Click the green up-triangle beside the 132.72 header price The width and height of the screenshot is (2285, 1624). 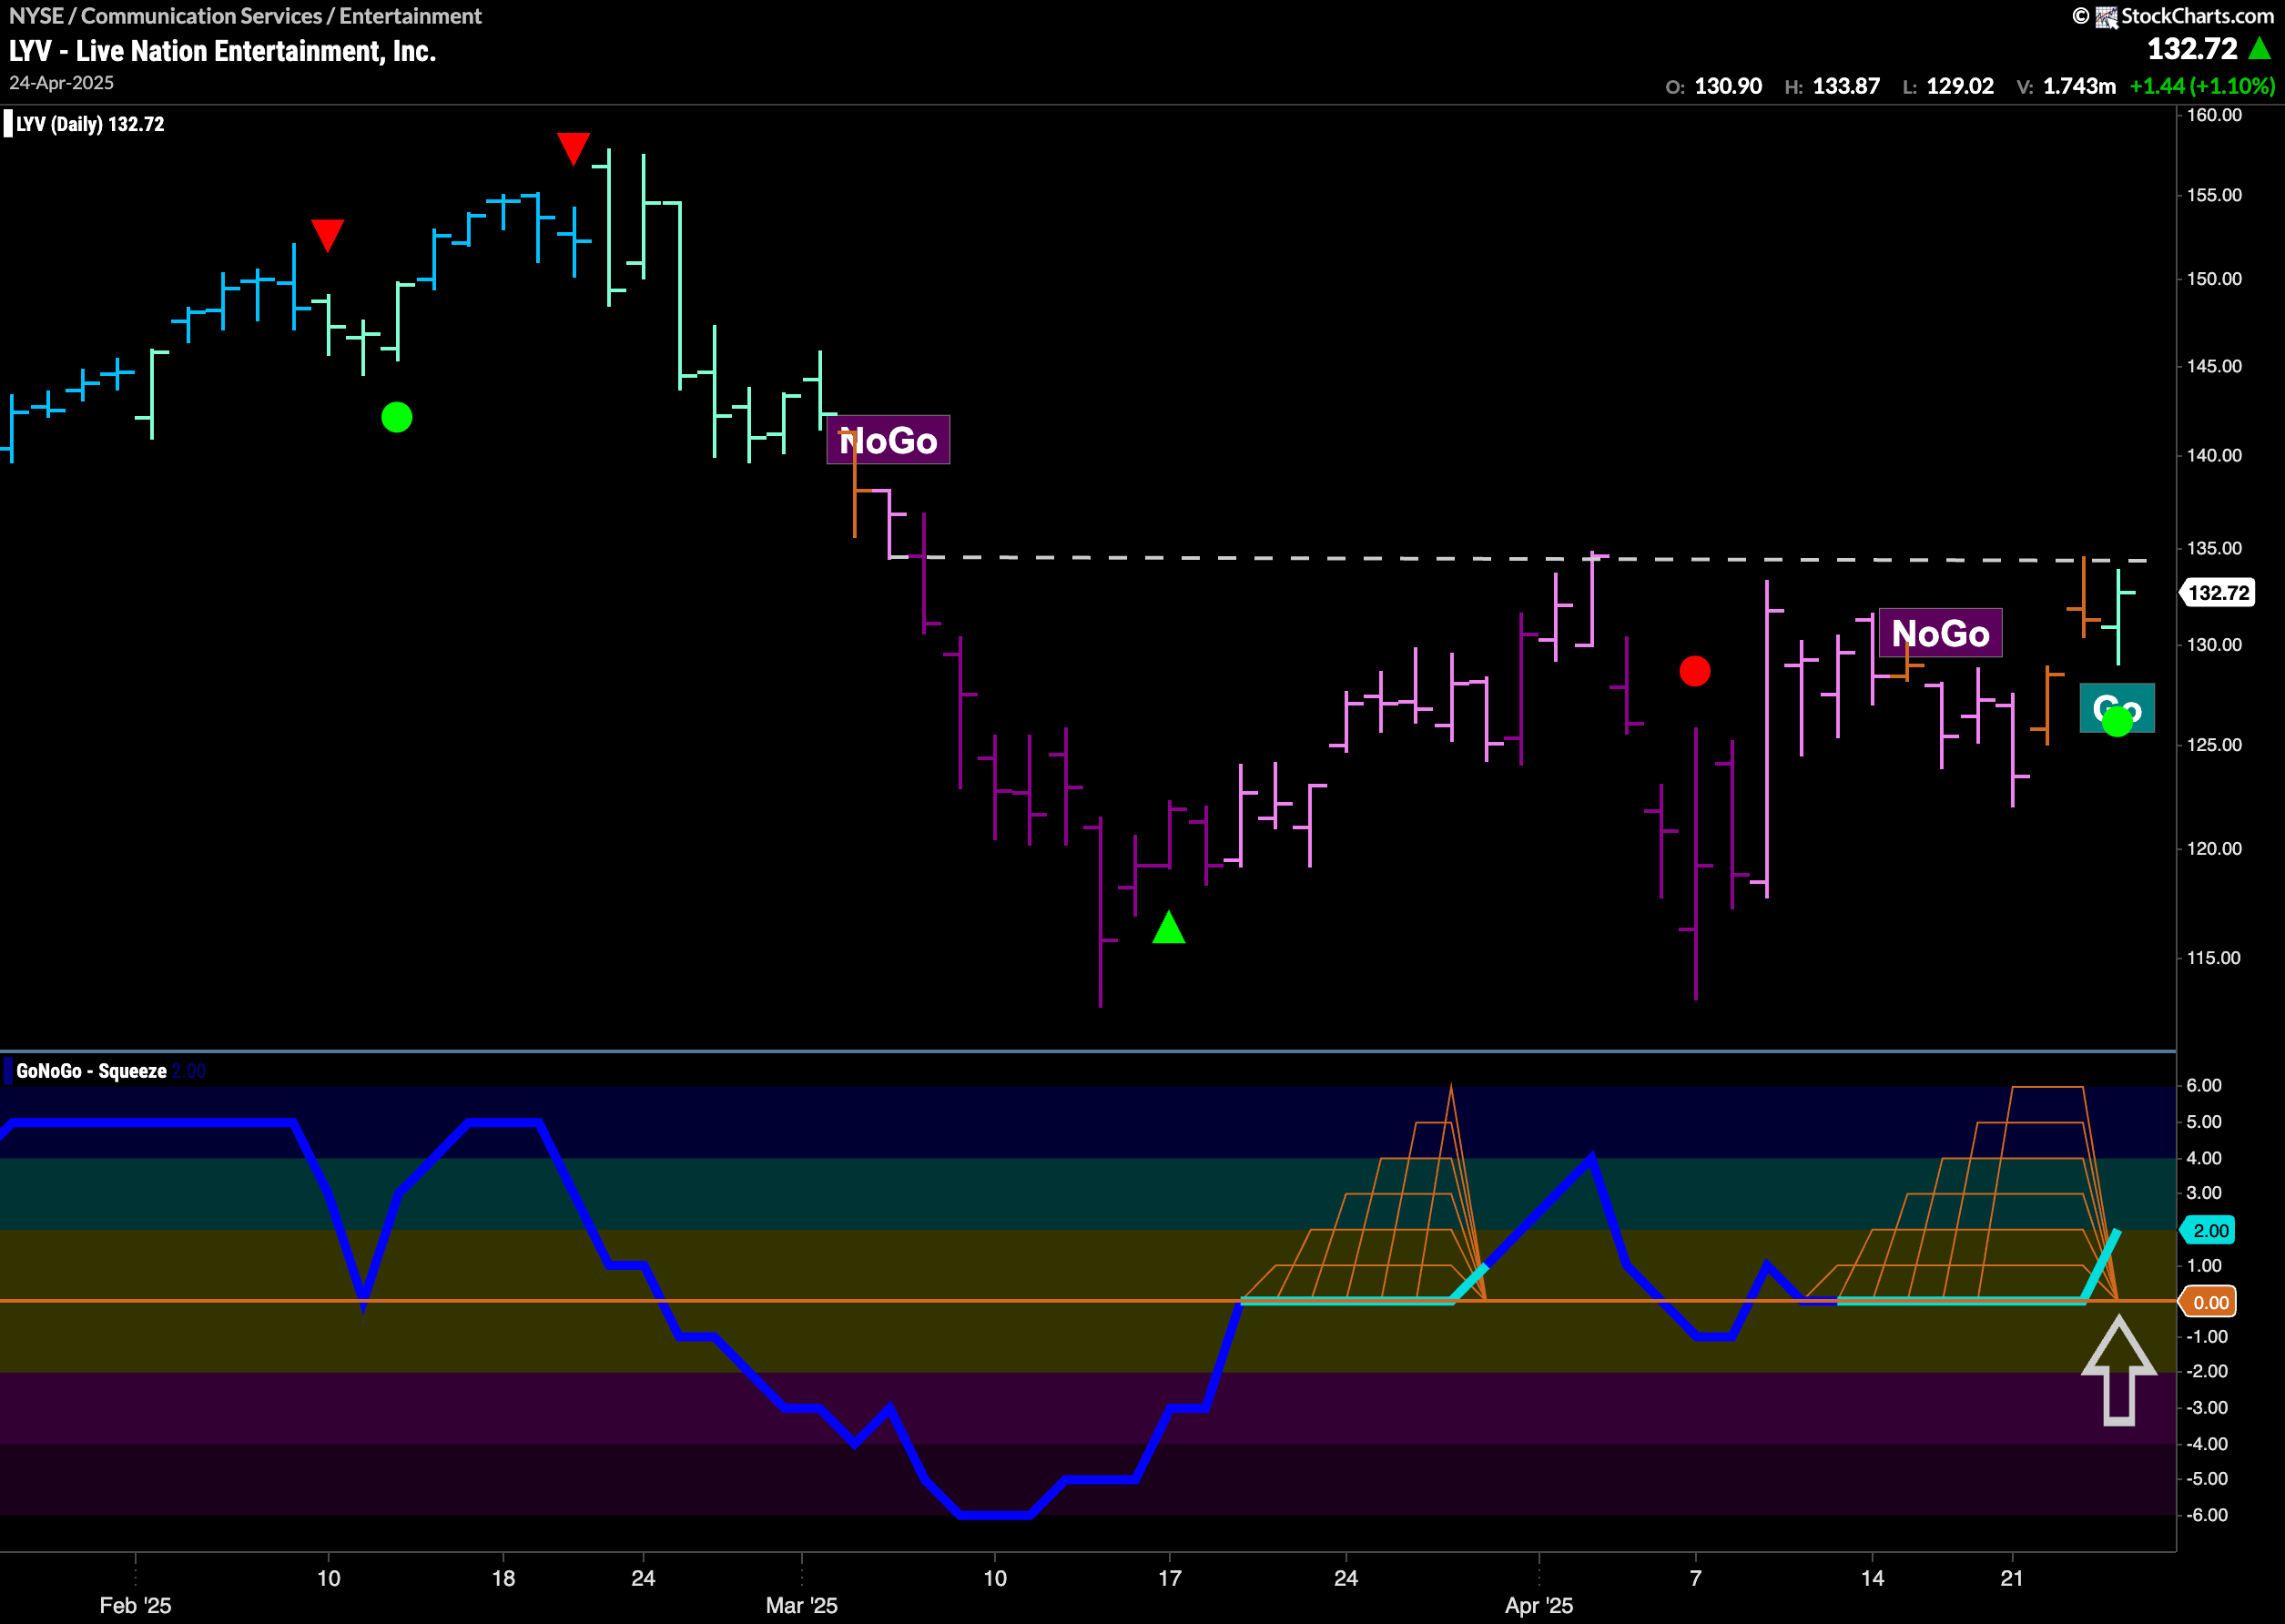(2258, 48)
